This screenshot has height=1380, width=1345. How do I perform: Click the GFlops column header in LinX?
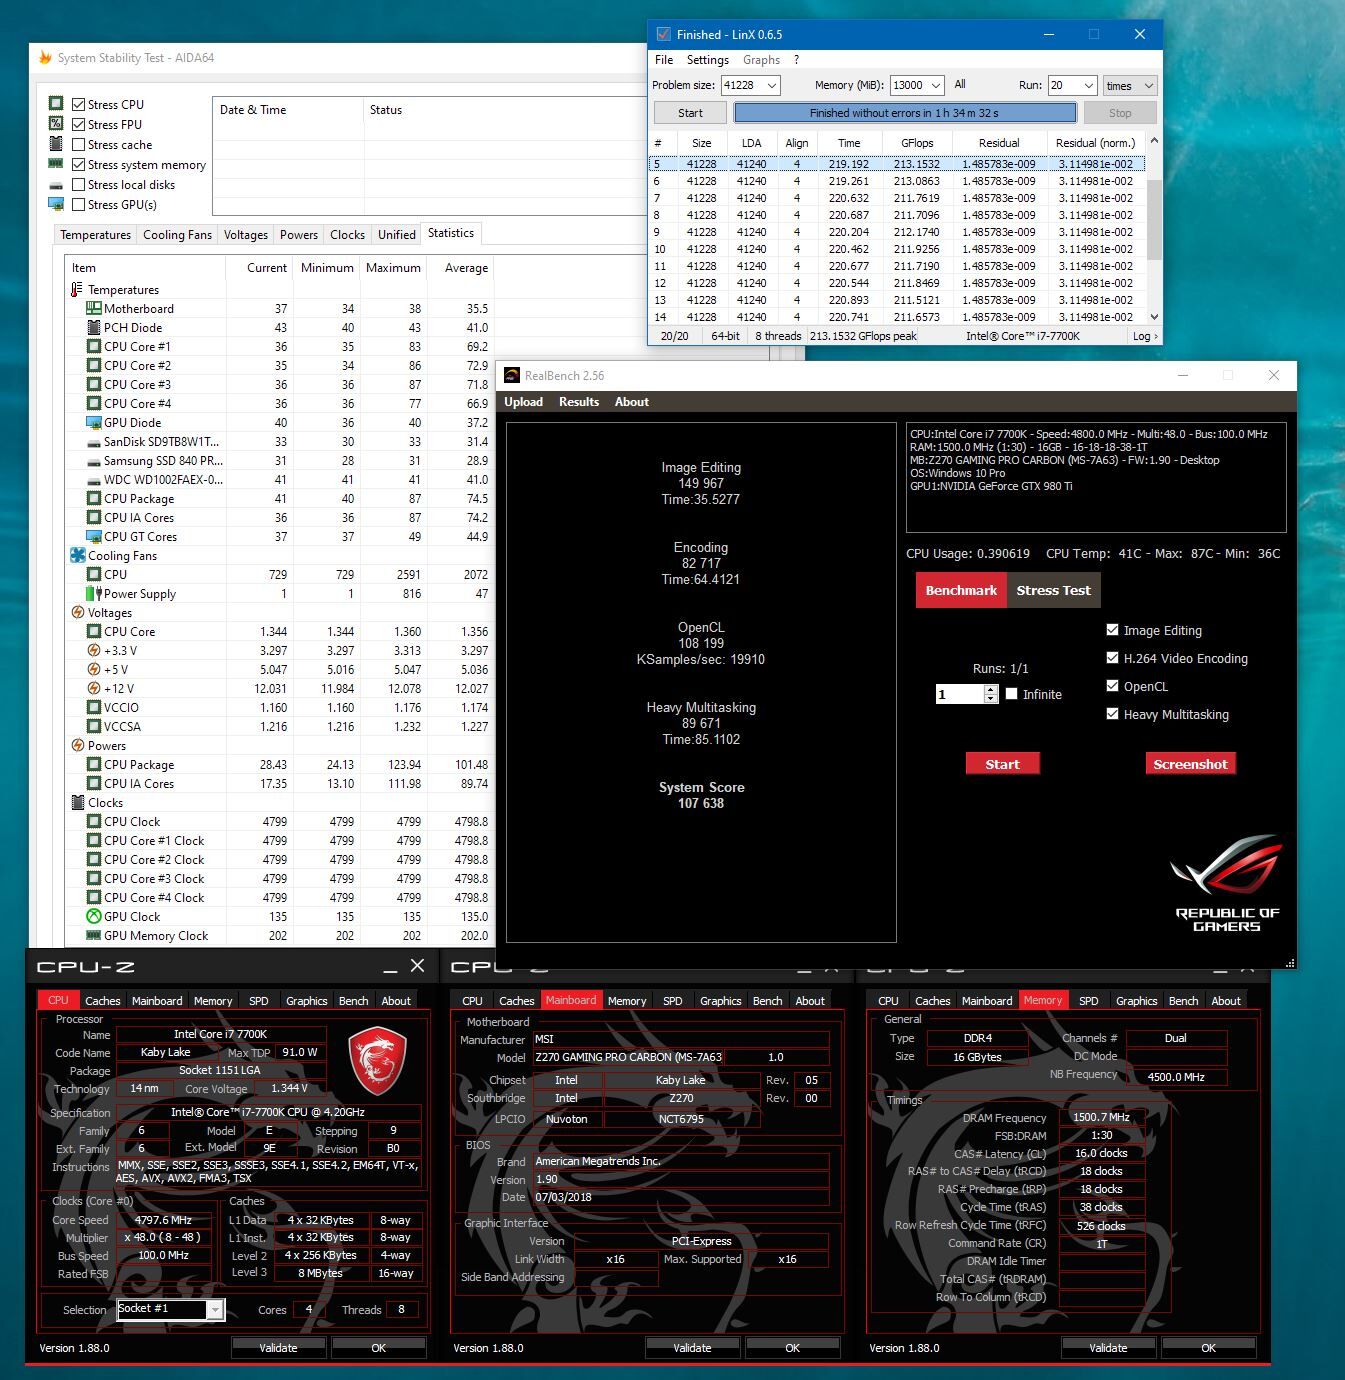916,143
